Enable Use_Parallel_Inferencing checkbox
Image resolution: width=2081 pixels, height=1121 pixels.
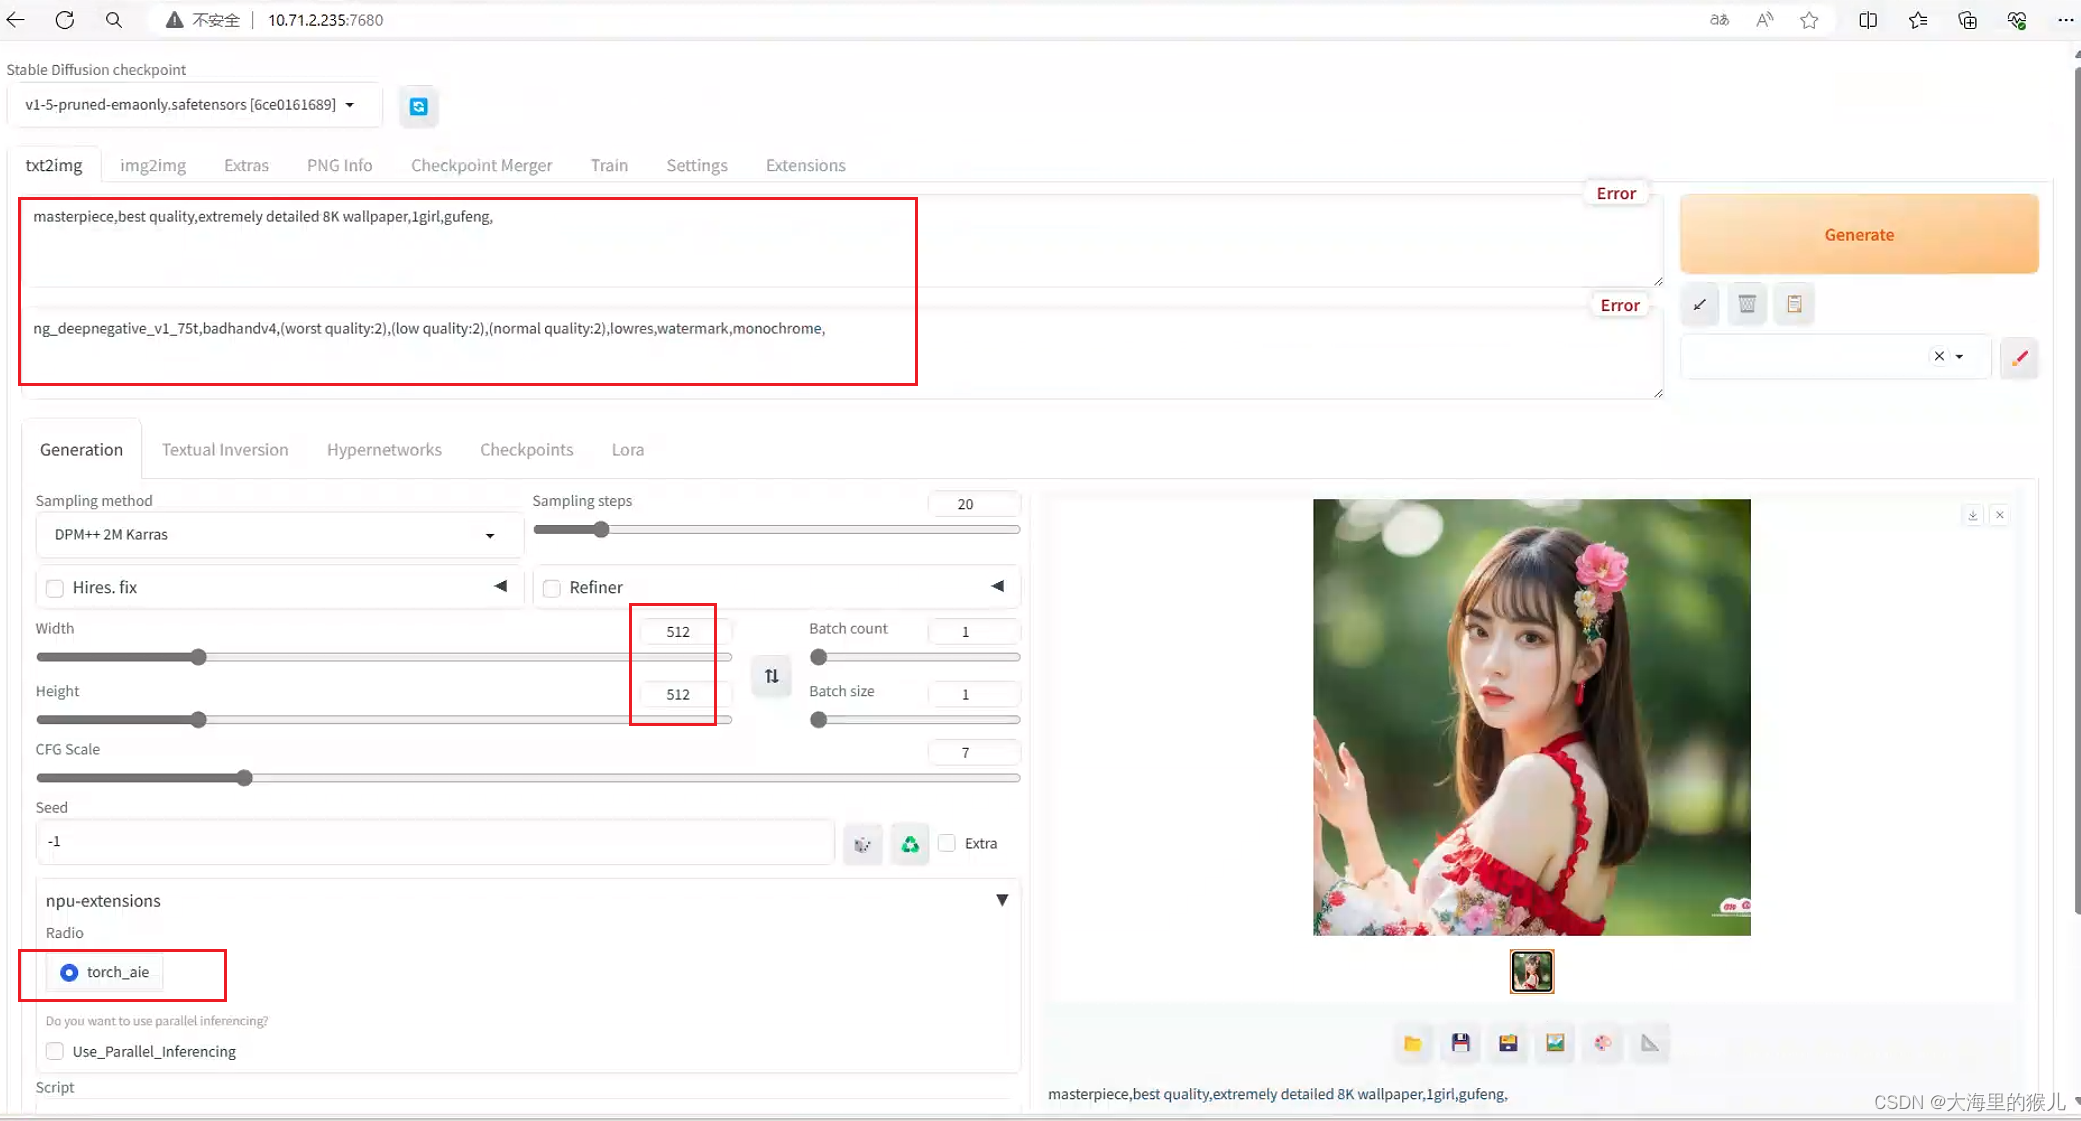click(55, 1051)
